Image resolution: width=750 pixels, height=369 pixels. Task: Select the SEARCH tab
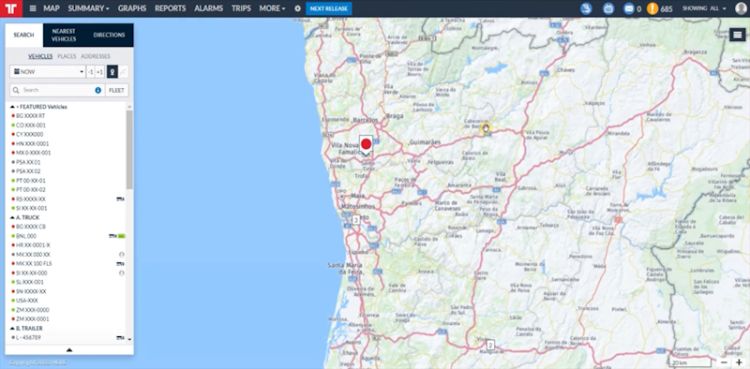pyautogui.click(x=24, y=35)
